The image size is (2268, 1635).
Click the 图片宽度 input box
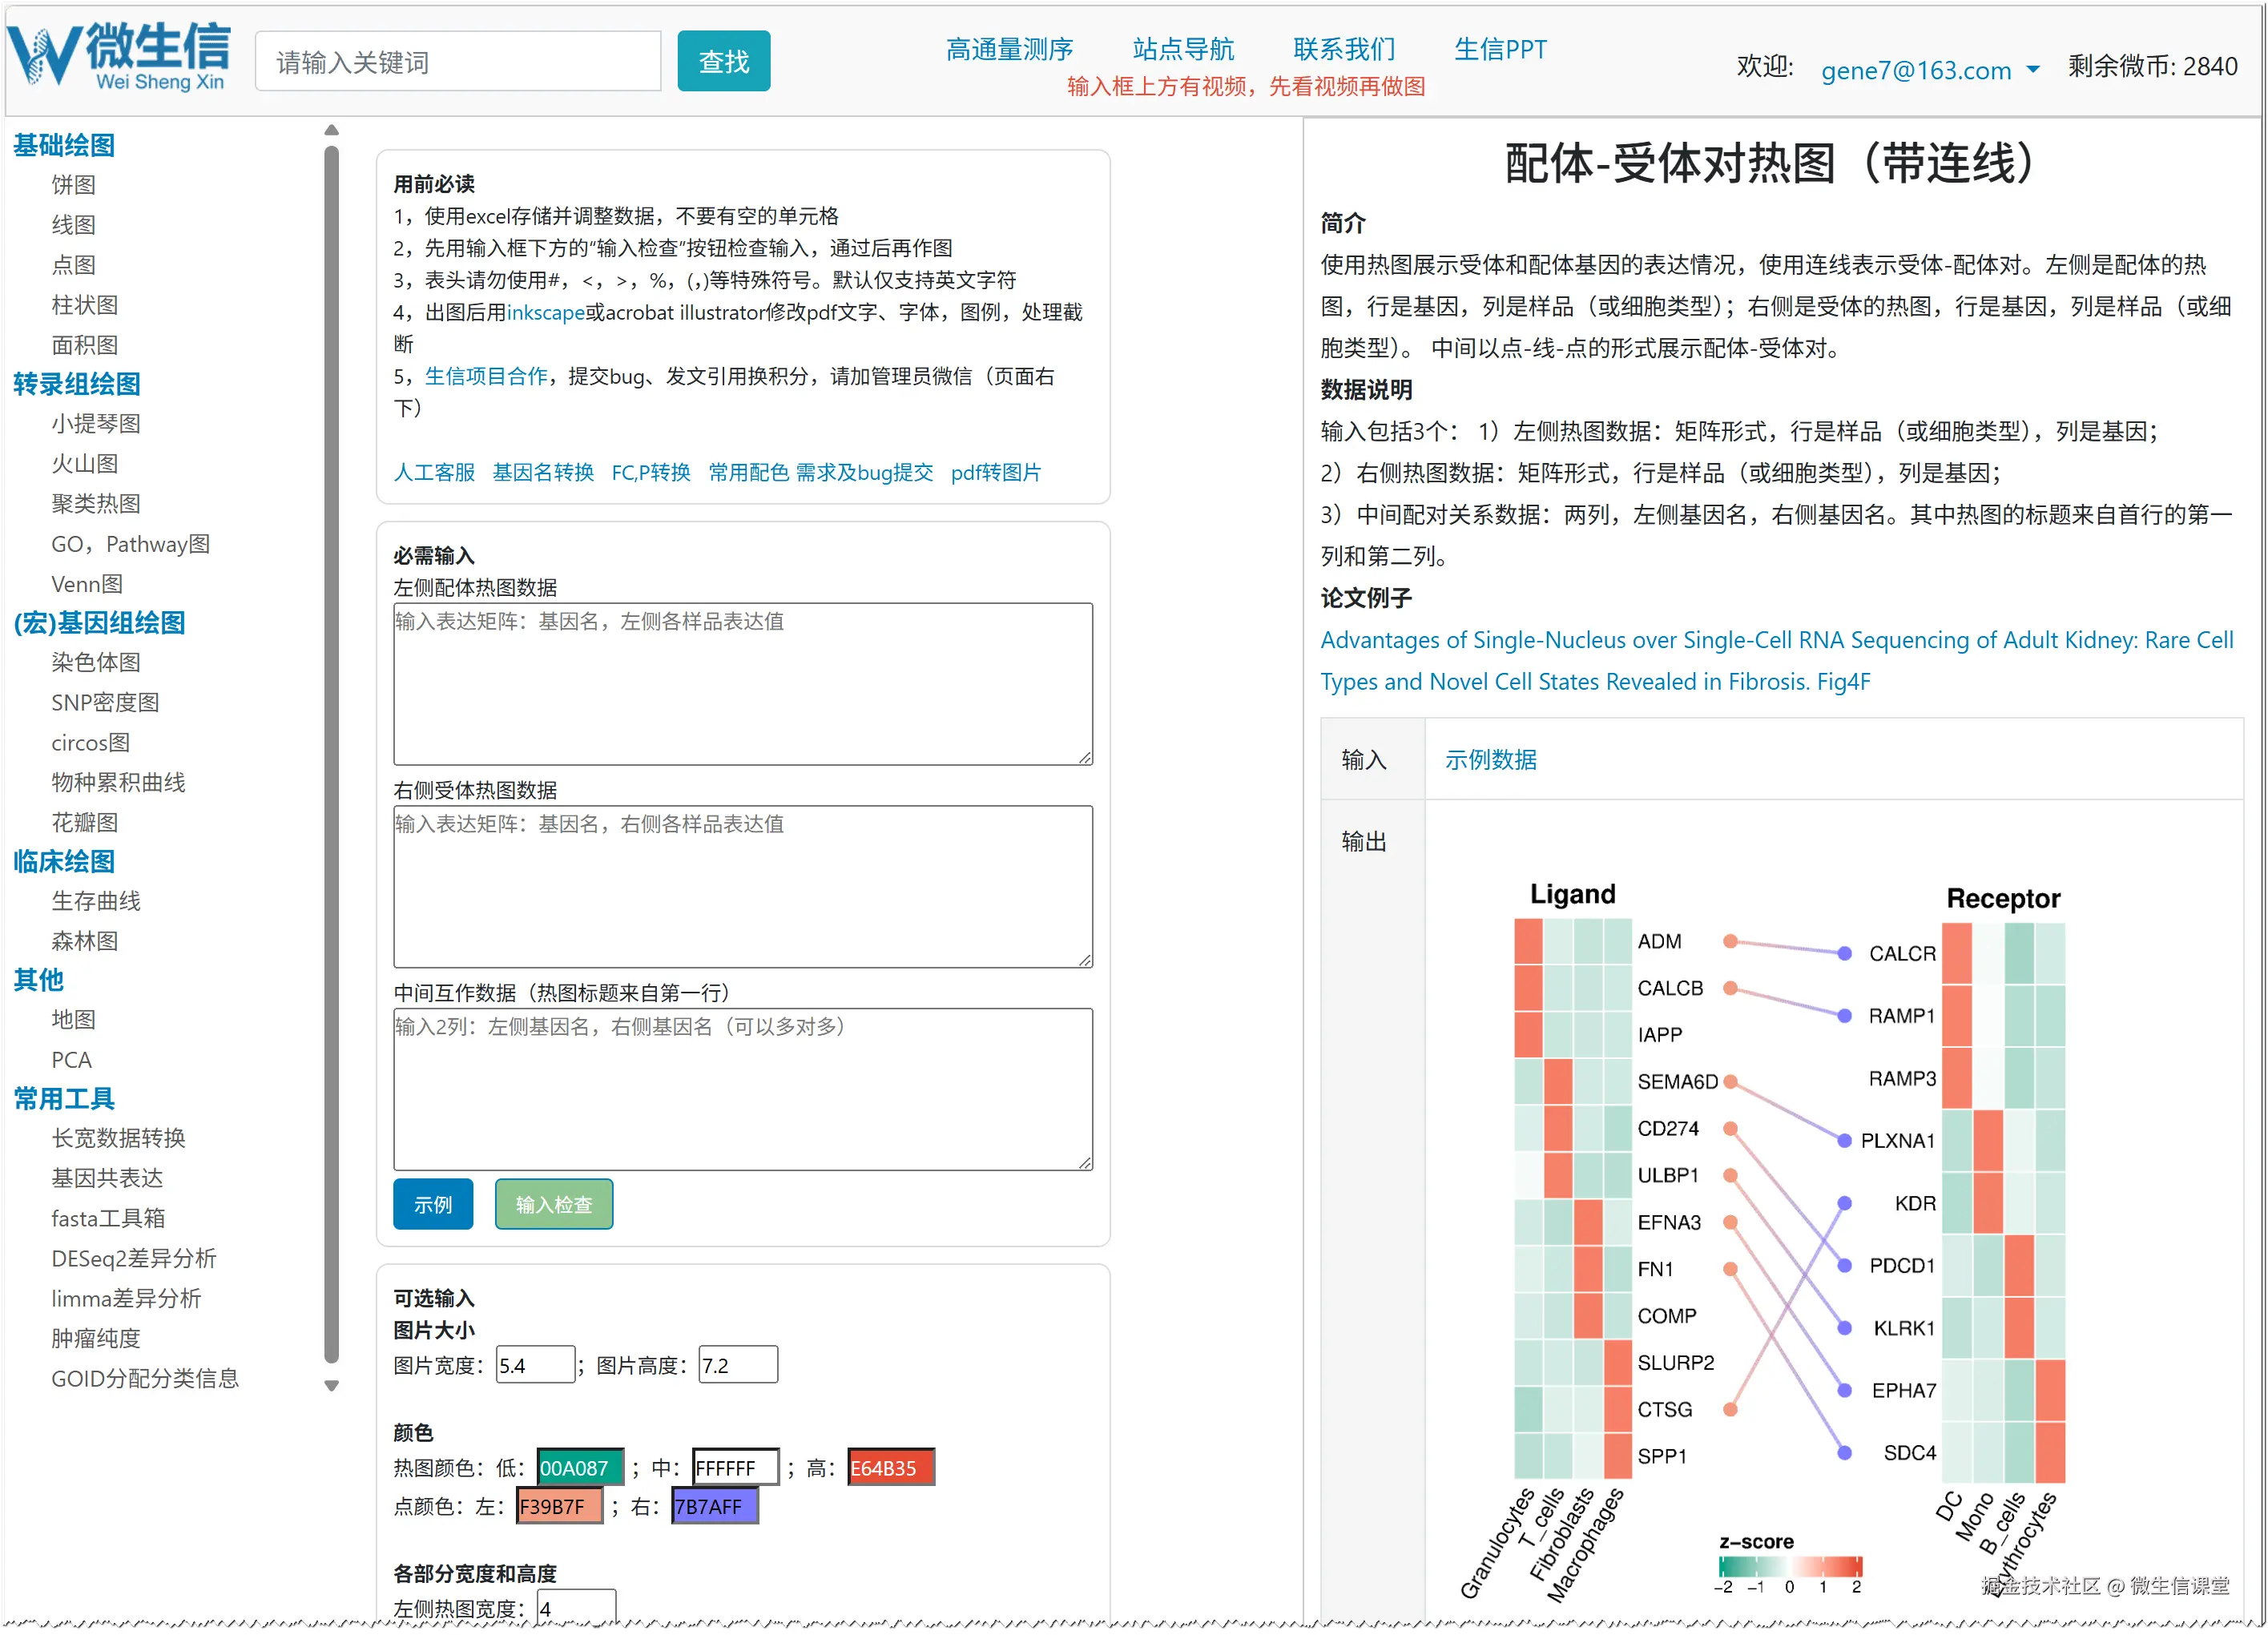coord(535,1365)
